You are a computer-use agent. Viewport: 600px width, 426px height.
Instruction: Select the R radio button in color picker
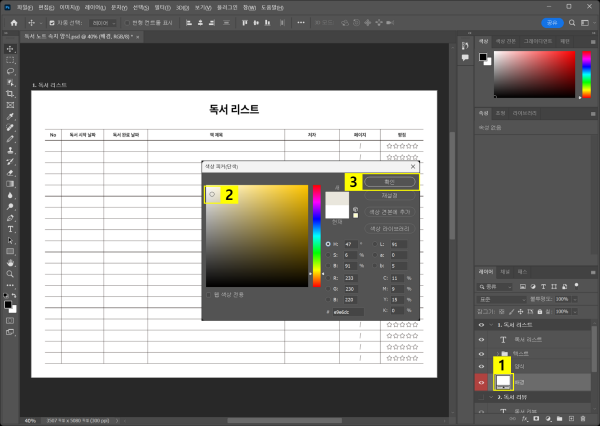[x=328, y=278]
